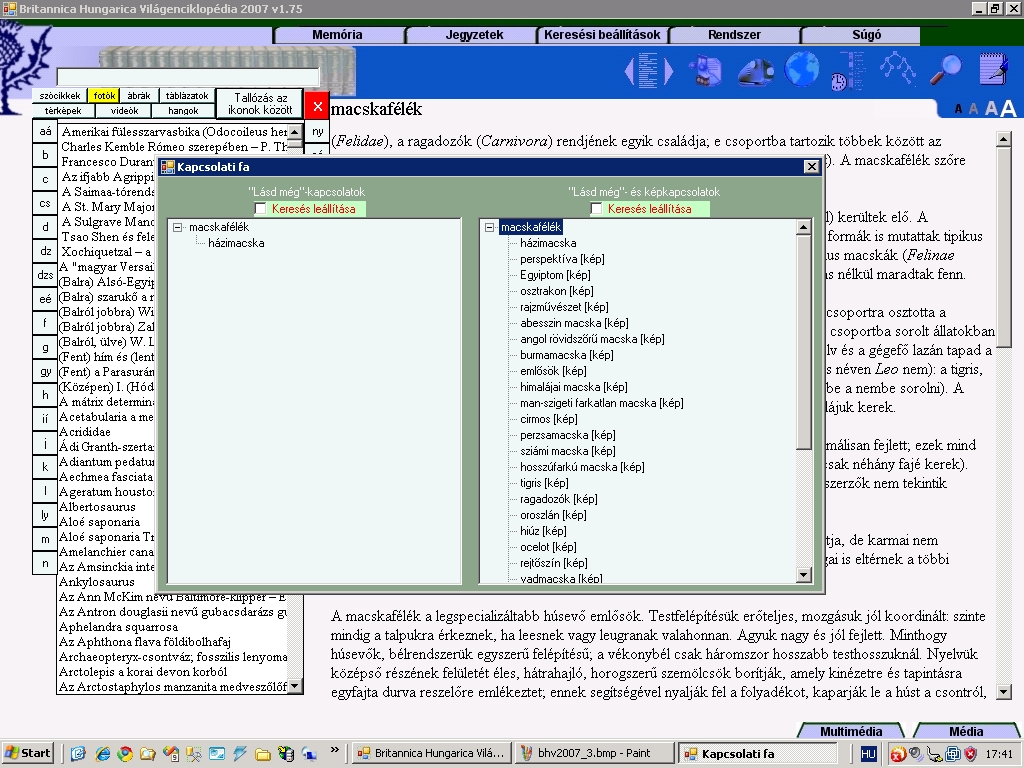Select 'sziámi macska [kép]' tree item
This screenshot has height=768, width=1024.
[568, 451]
